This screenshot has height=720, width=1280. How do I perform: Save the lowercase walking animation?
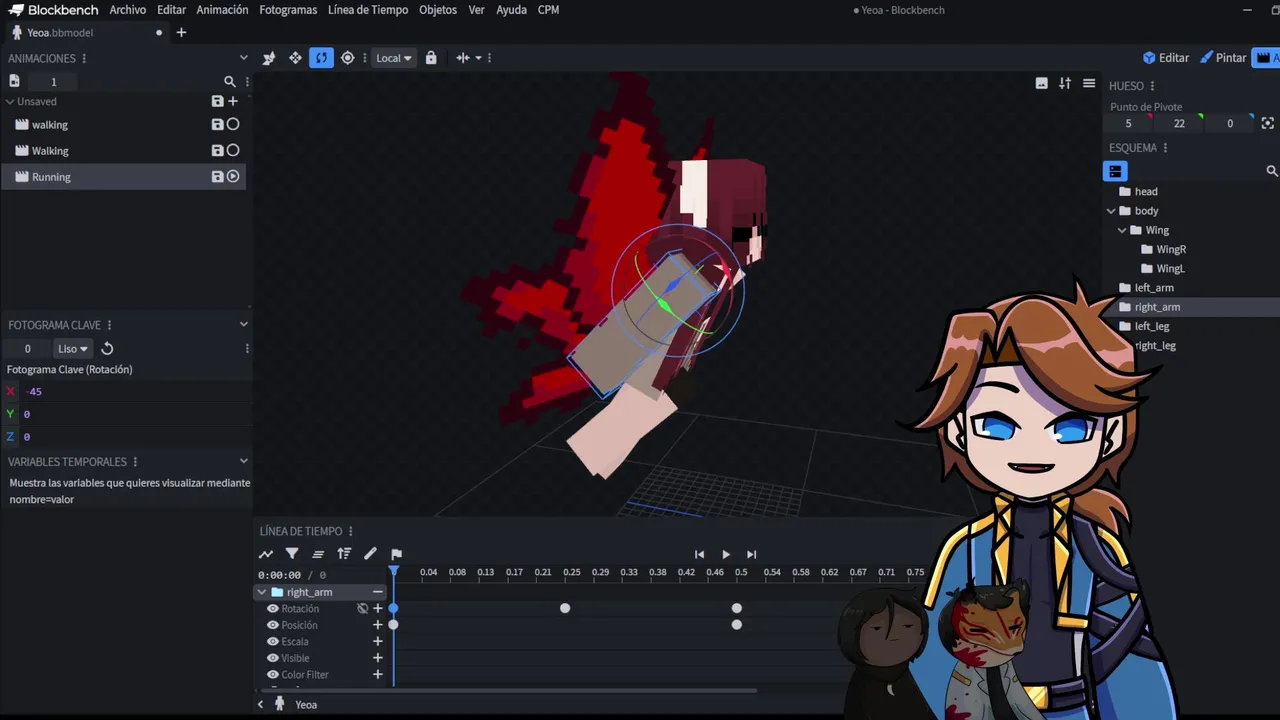point(217,124)
